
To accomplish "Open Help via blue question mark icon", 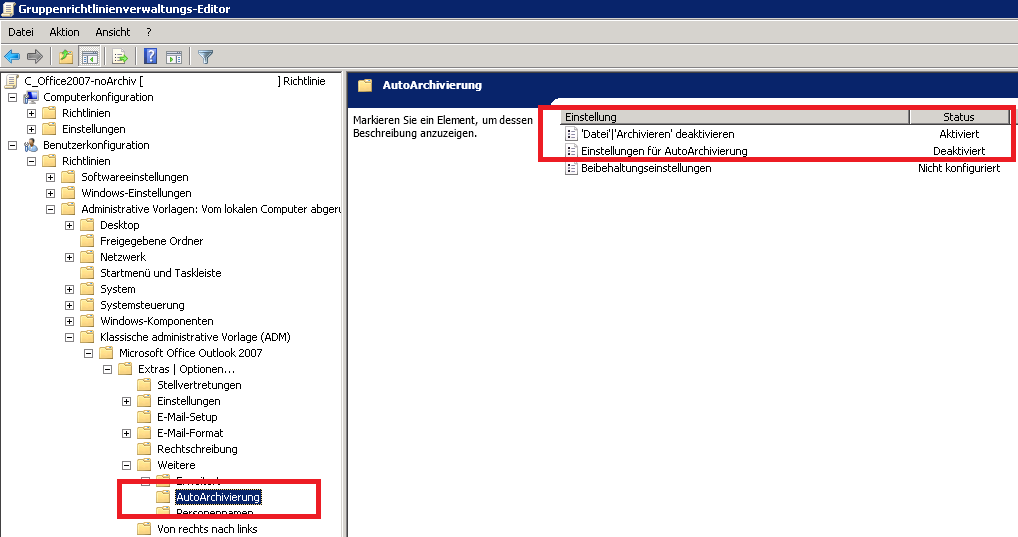I will click(151, 56).
